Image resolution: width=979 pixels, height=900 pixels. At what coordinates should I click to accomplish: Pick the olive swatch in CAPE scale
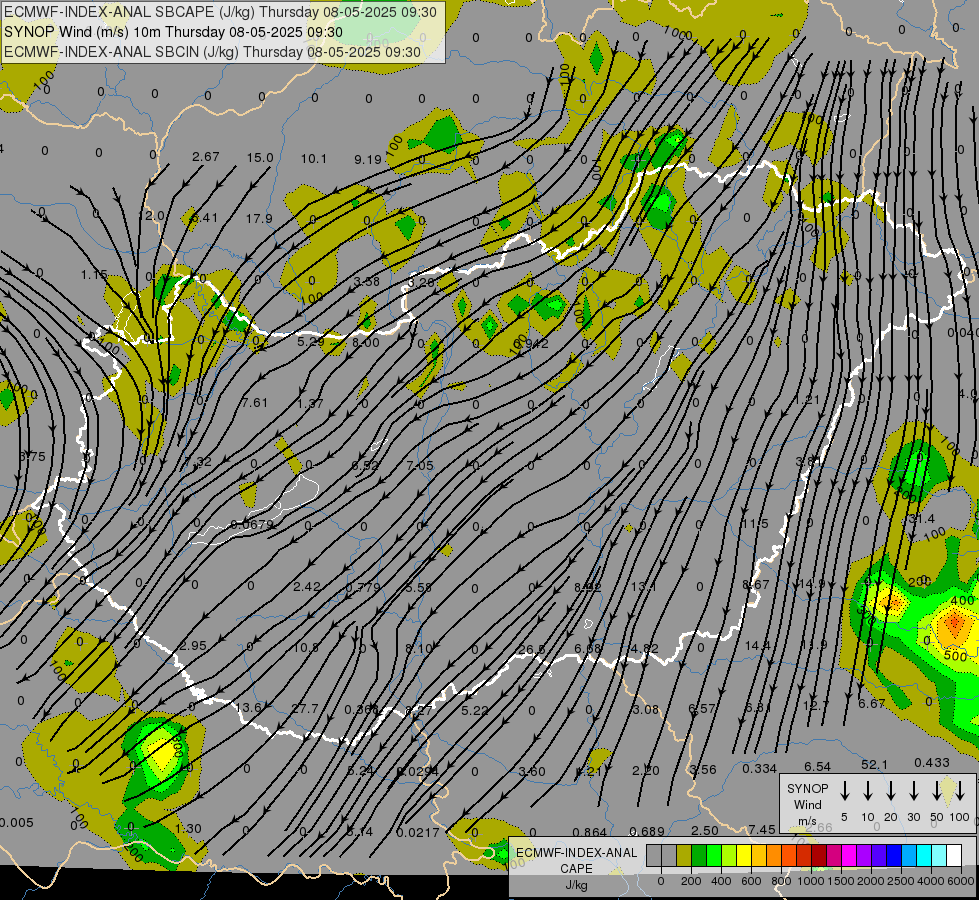coord(684,855)
